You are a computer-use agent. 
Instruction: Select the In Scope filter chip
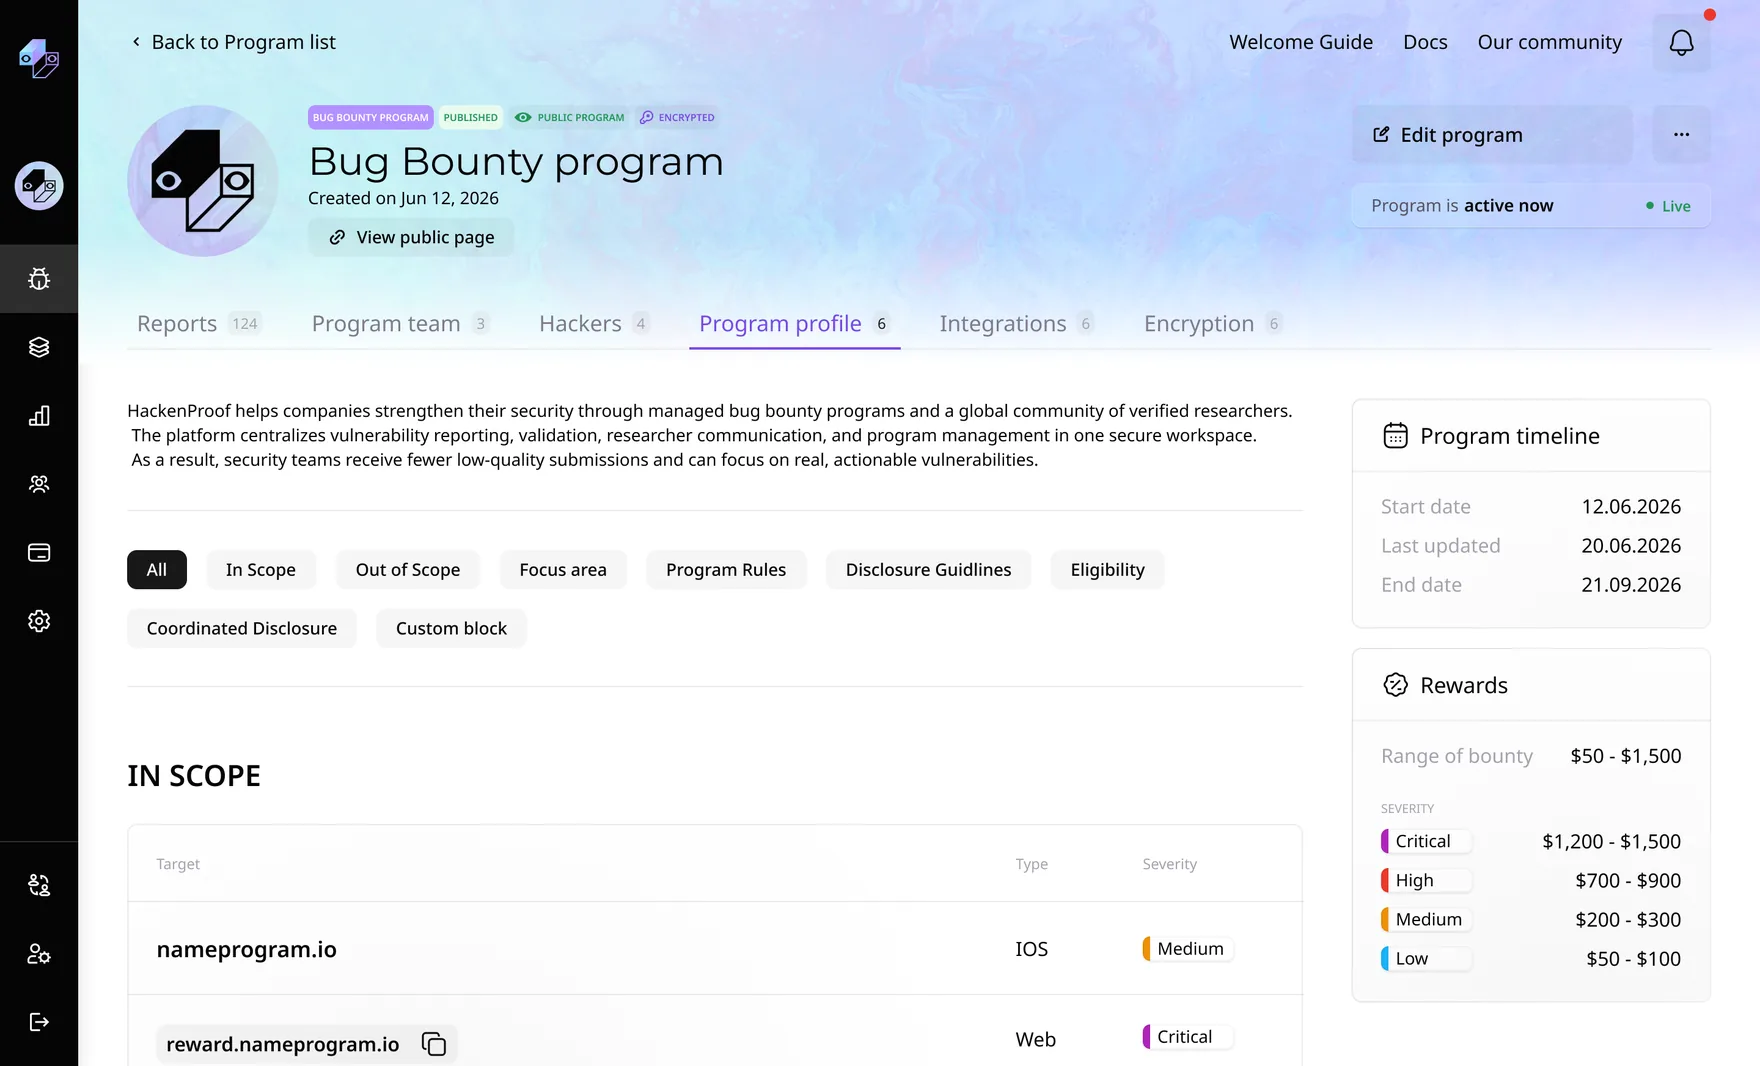(x=261, y=570)
